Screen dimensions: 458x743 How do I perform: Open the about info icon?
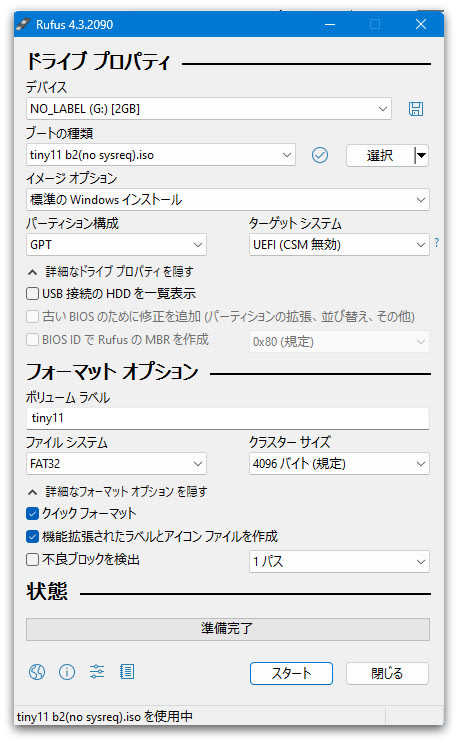(x=67, y=672)
